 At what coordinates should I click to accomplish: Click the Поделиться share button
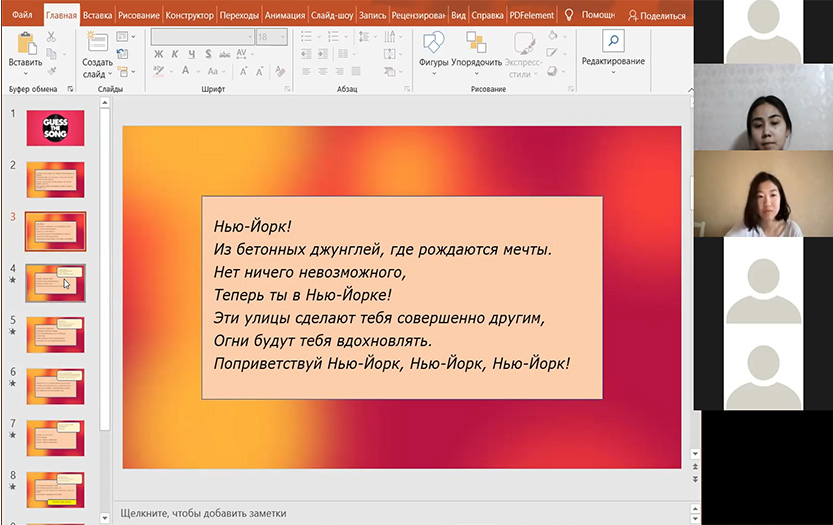657,15
